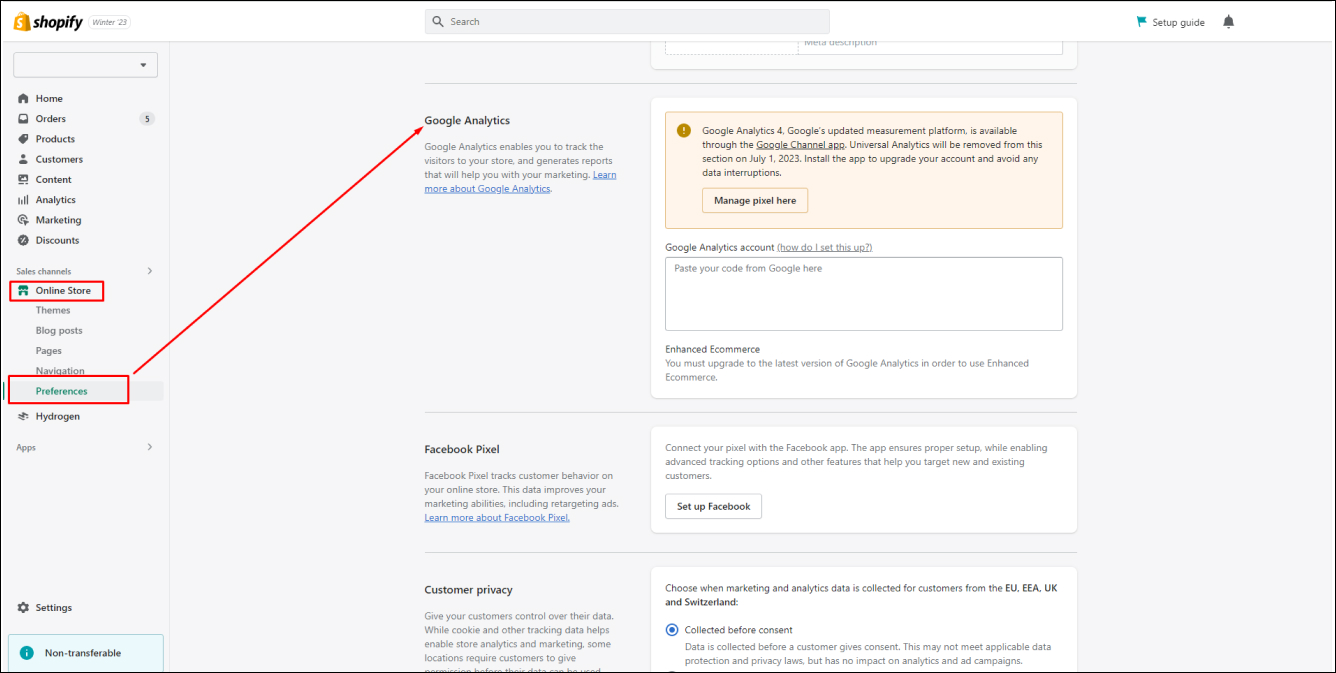Click the Orders inbox icon
The width and height of the screenshot is (1336, 673).
(23, 119)
